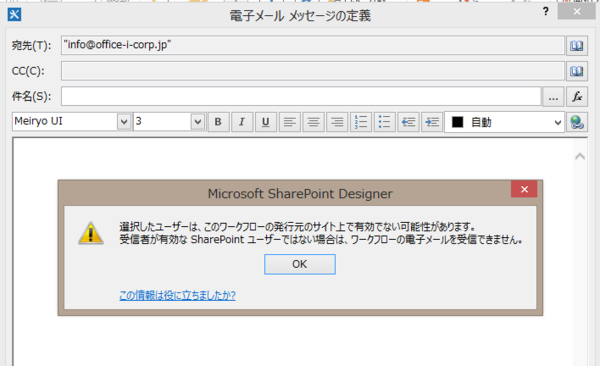This screenshot has height=366, width=600.
Task: Decrease indent of paragraph
Action: coord(408,122)
